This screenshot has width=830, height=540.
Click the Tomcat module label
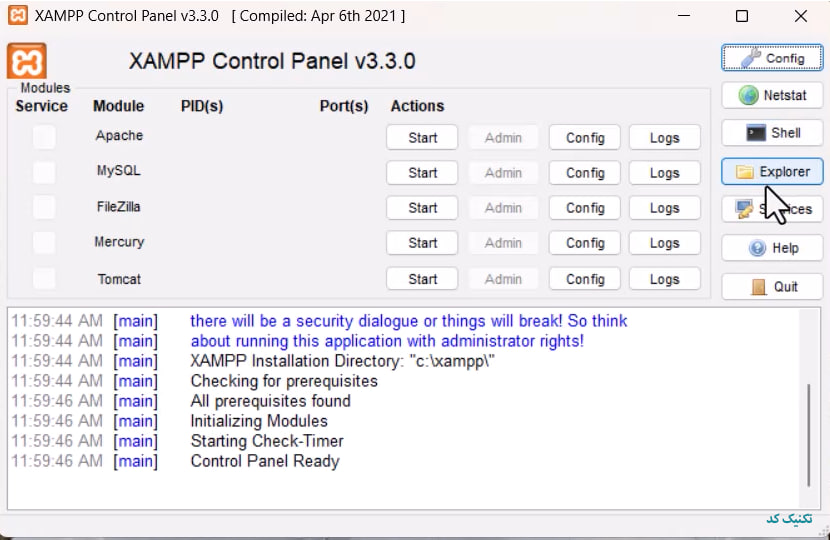pos(119,279)
